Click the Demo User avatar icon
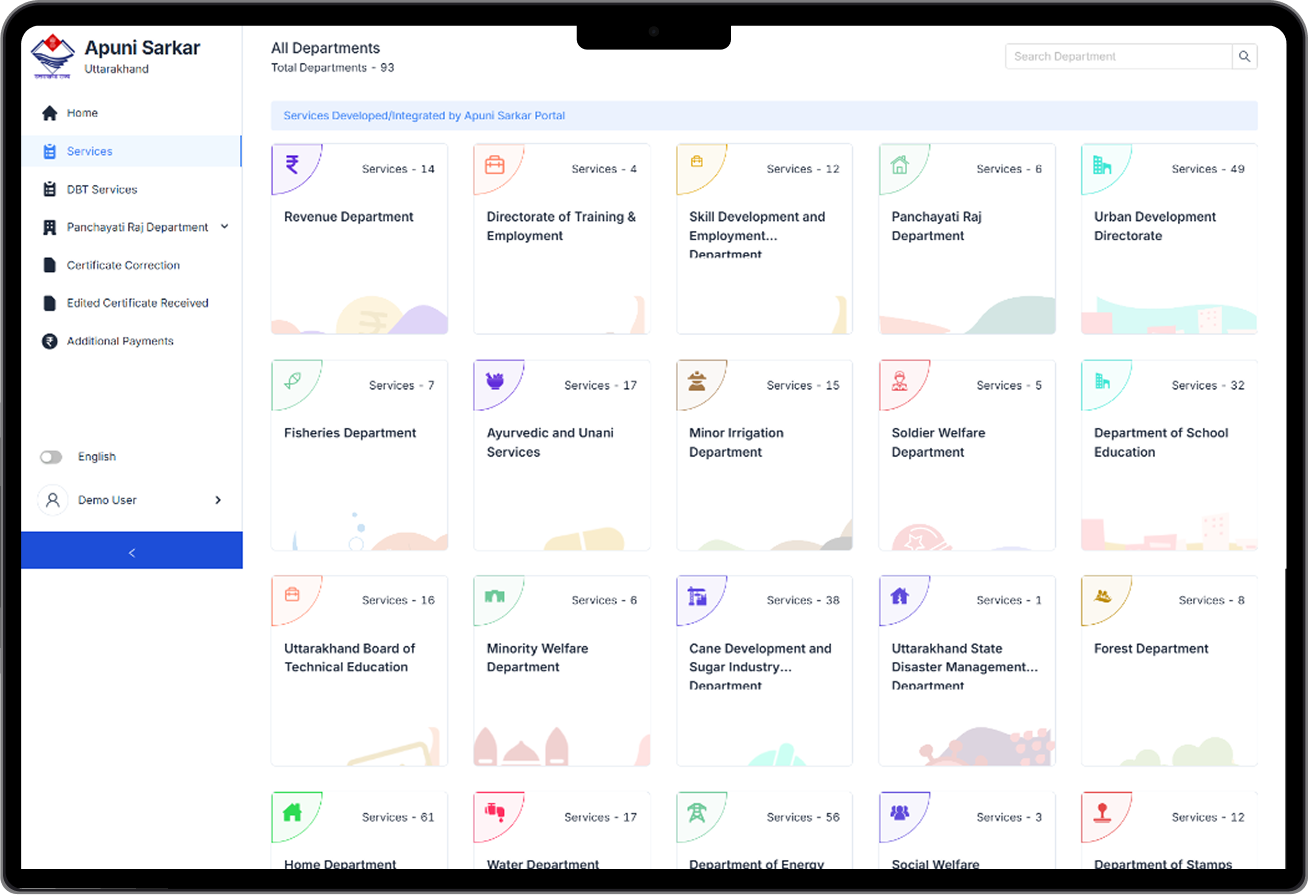The width and height of the screenshot is (1308, 895). (x=52, y=500)
